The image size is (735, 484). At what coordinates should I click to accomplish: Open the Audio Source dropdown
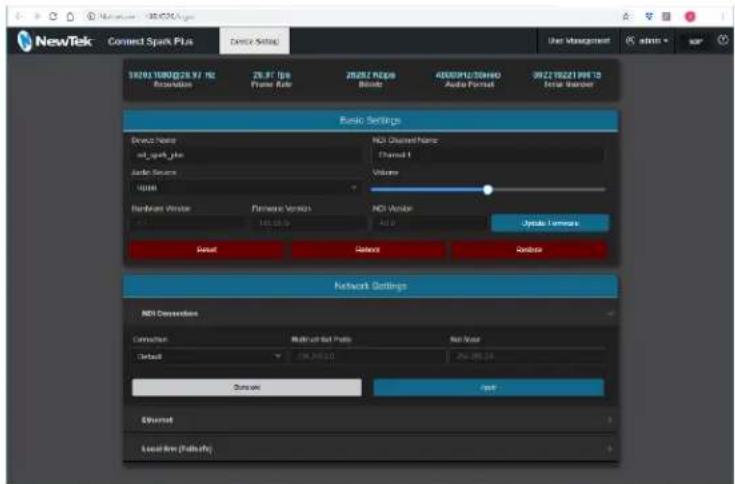[246, 188]
